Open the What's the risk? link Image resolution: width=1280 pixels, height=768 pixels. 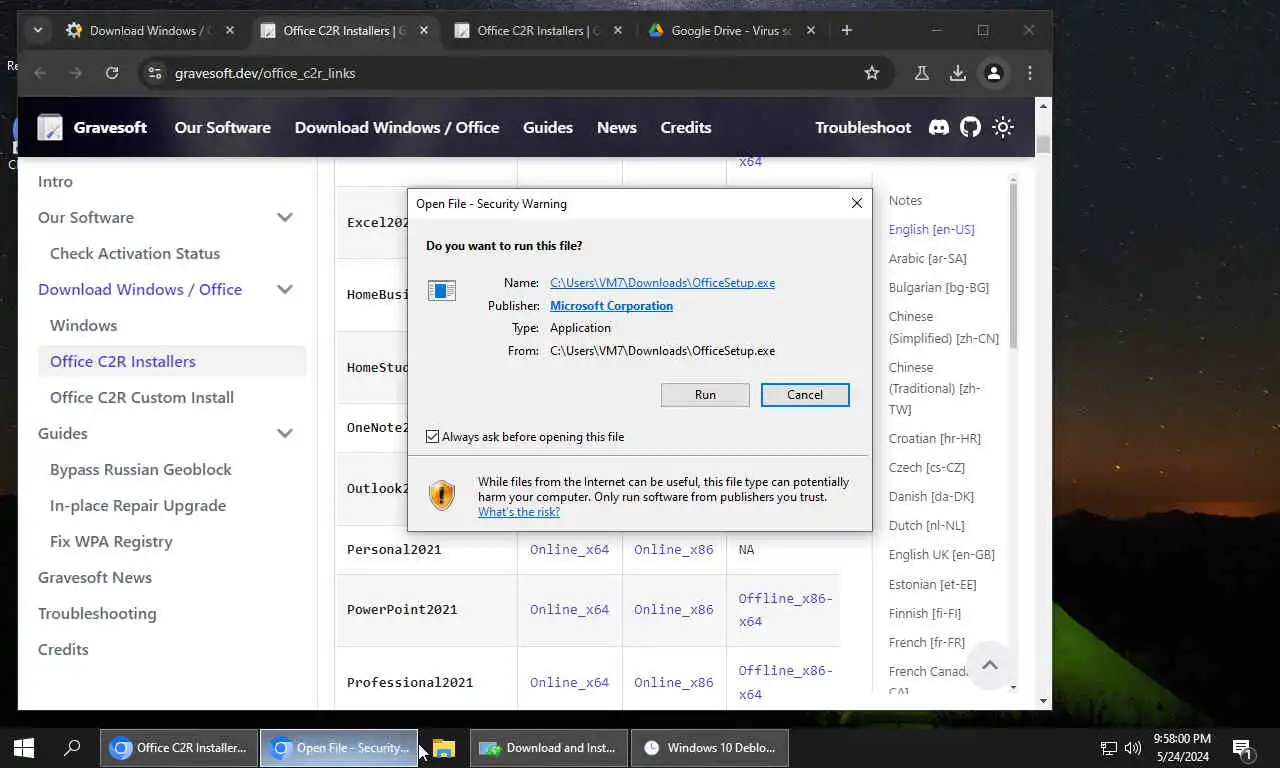coord(519,512)
